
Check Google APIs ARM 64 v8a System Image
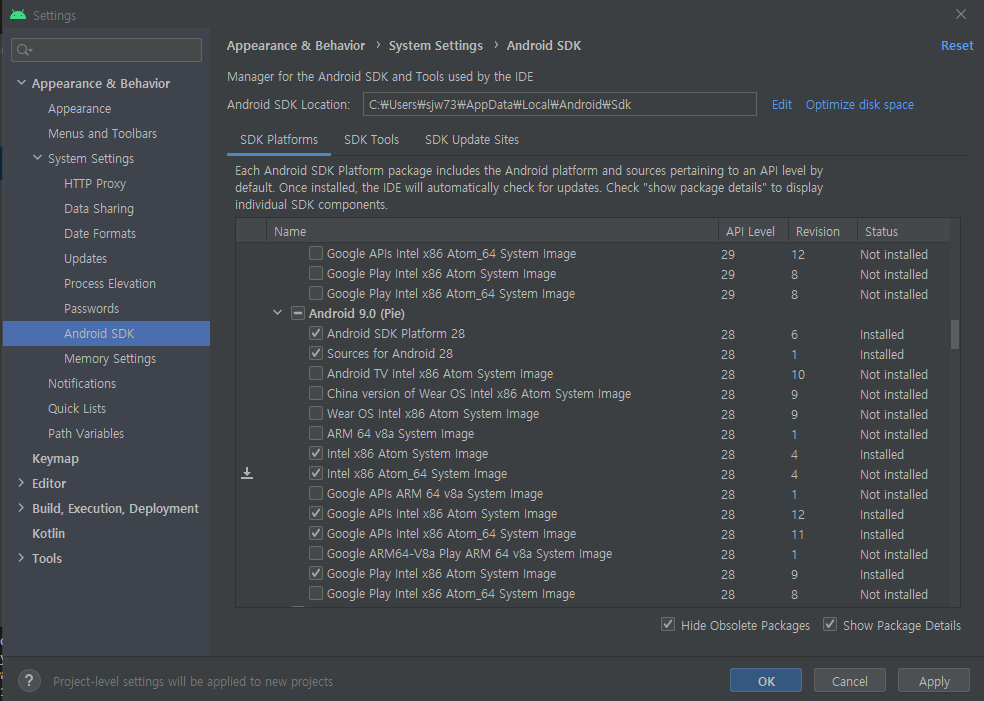(x=316, y=493)
